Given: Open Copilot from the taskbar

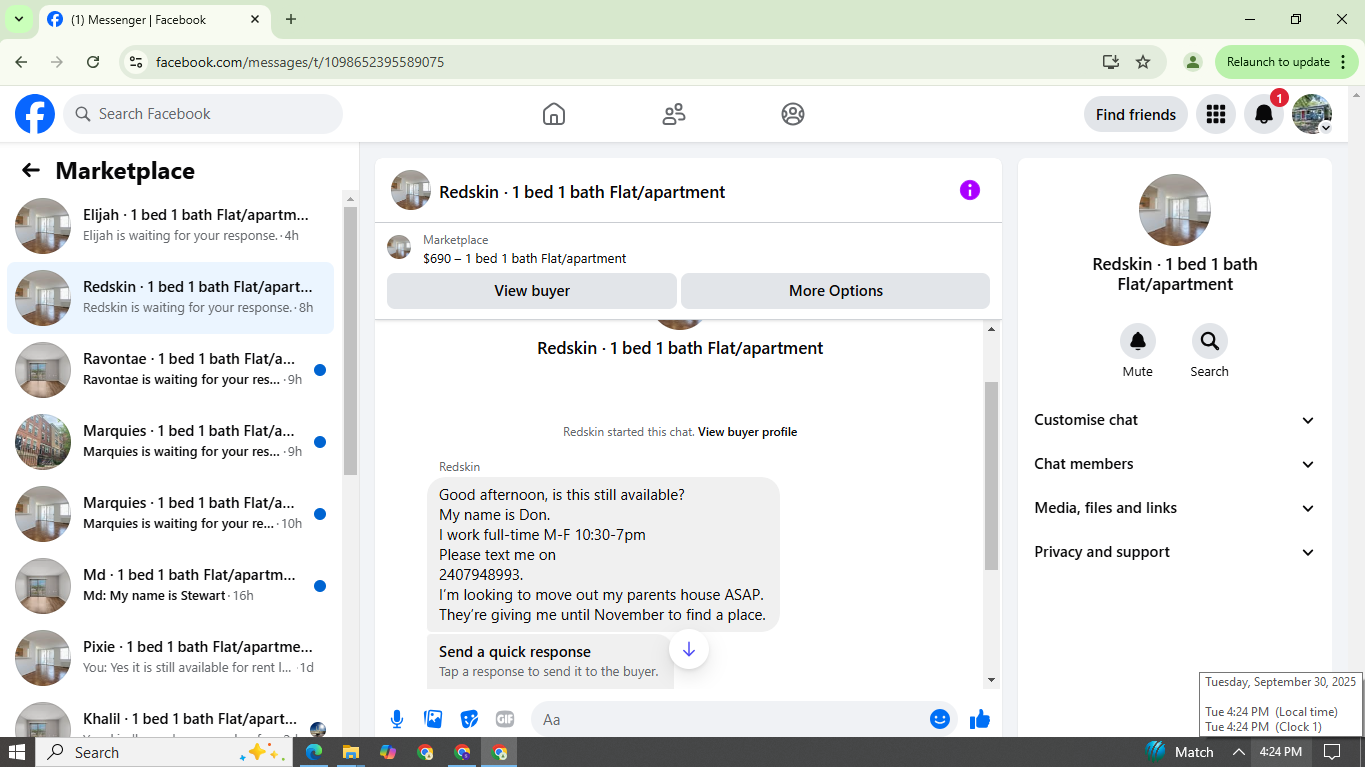Looking at the screenshot, I should tap(388, 752).
